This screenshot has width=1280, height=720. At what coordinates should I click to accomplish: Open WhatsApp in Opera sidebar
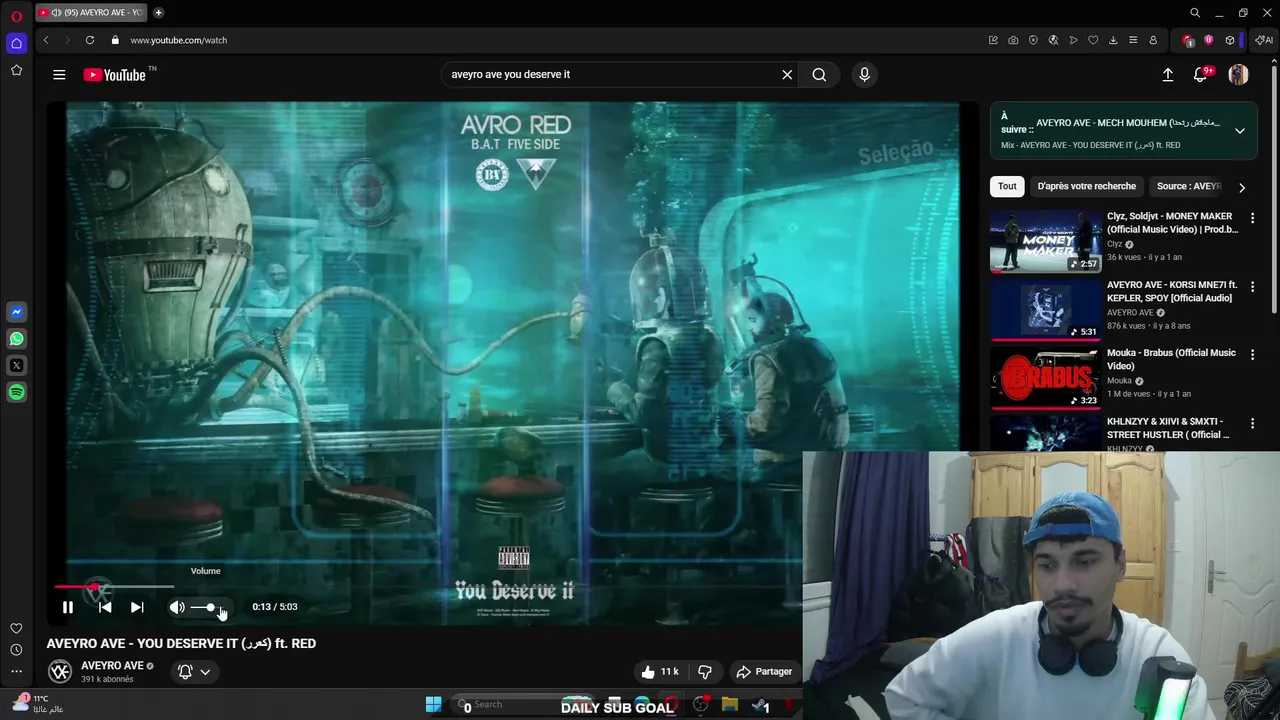16,339
